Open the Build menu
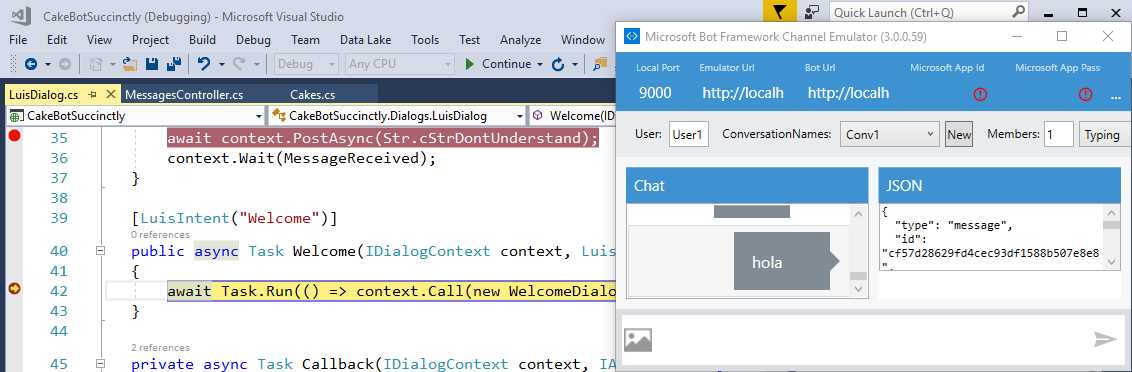 (x=202, y=40)
